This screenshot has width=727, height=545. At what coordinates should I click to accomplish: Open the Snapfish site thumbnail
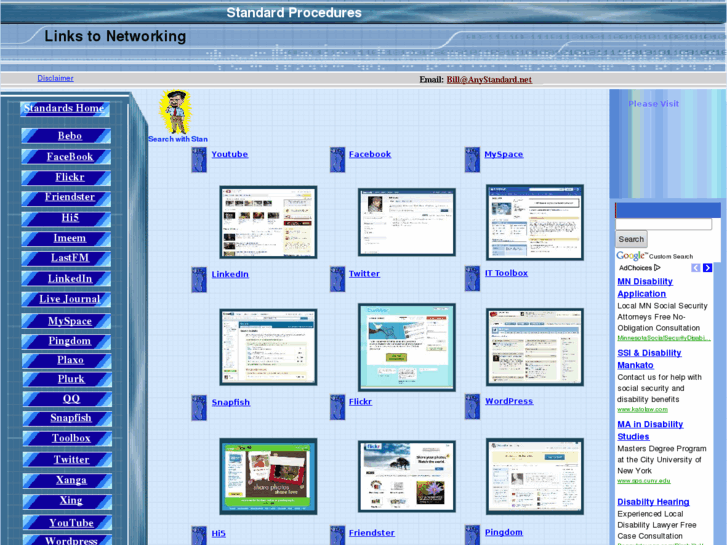pos(268,476)
